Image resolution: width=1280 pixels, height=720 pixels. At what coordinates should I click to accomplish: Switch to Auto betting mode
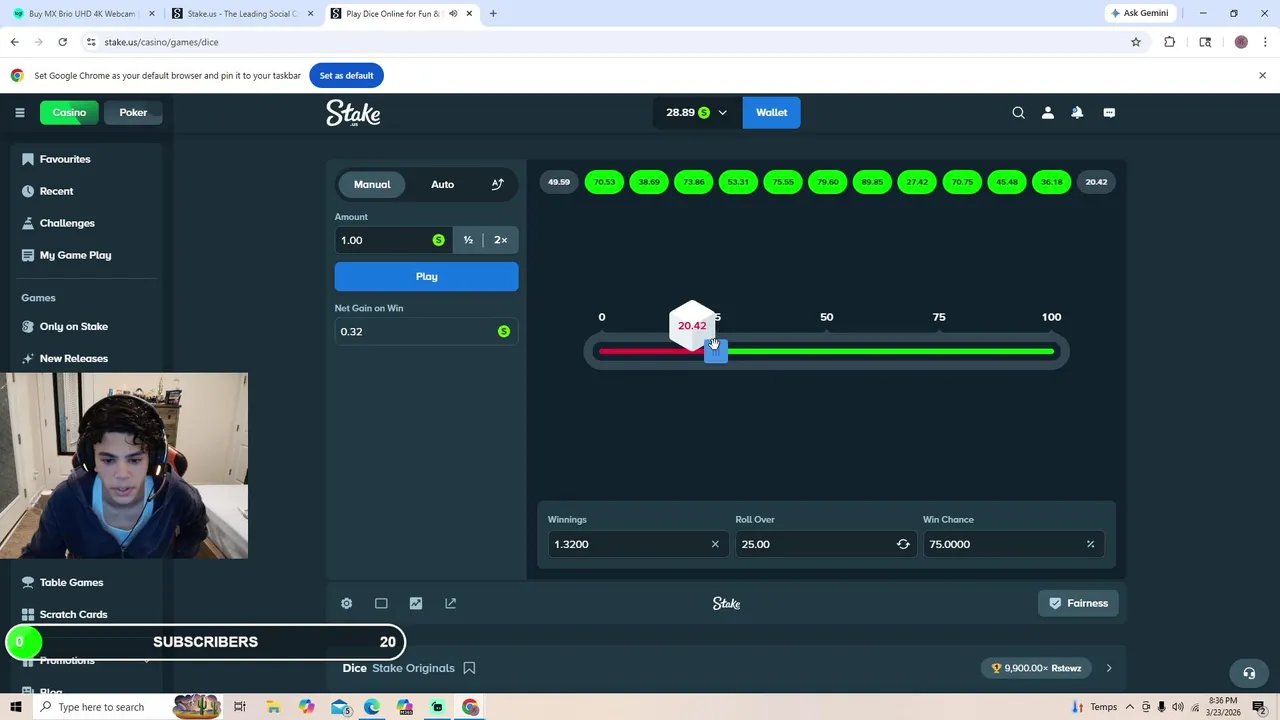(442, 184)
